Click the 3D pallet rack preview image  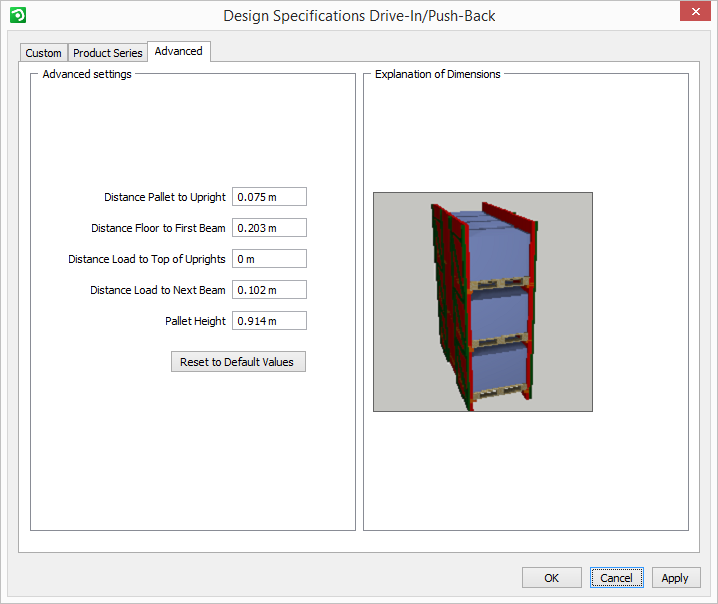click(x=482, y=302)
